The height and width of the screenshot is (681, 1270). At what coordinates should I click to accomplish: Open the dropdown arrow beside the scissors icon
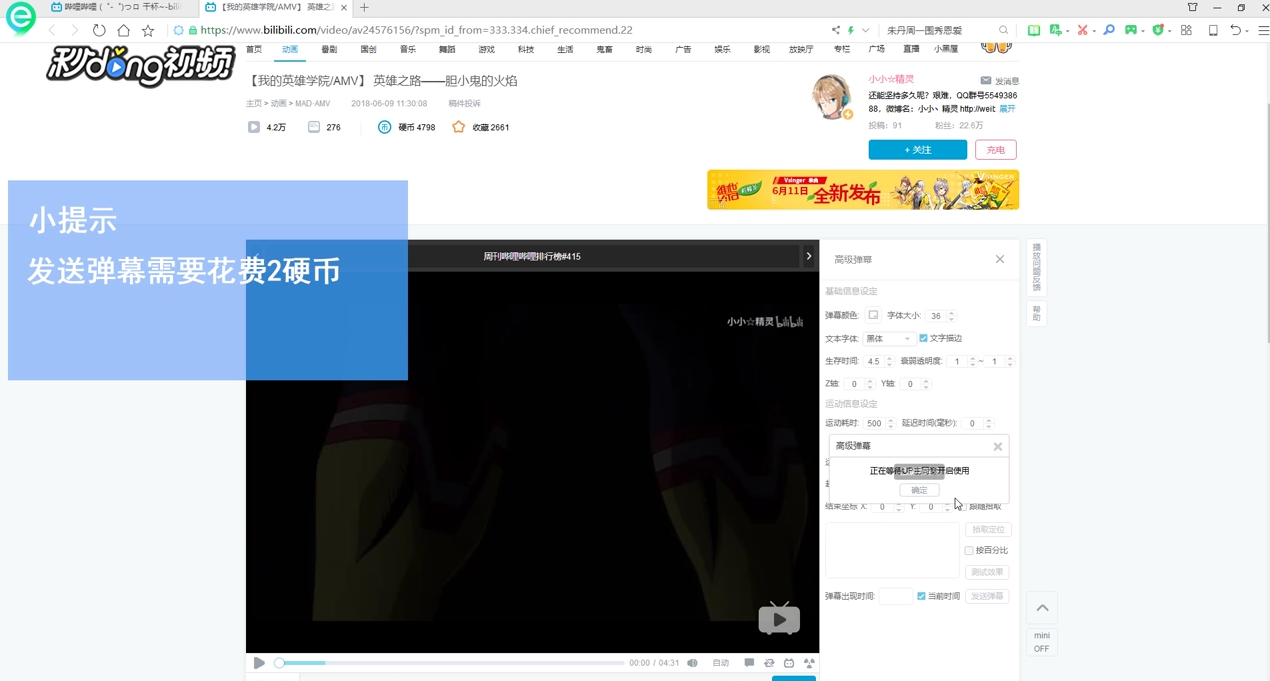coord(1094,31)
